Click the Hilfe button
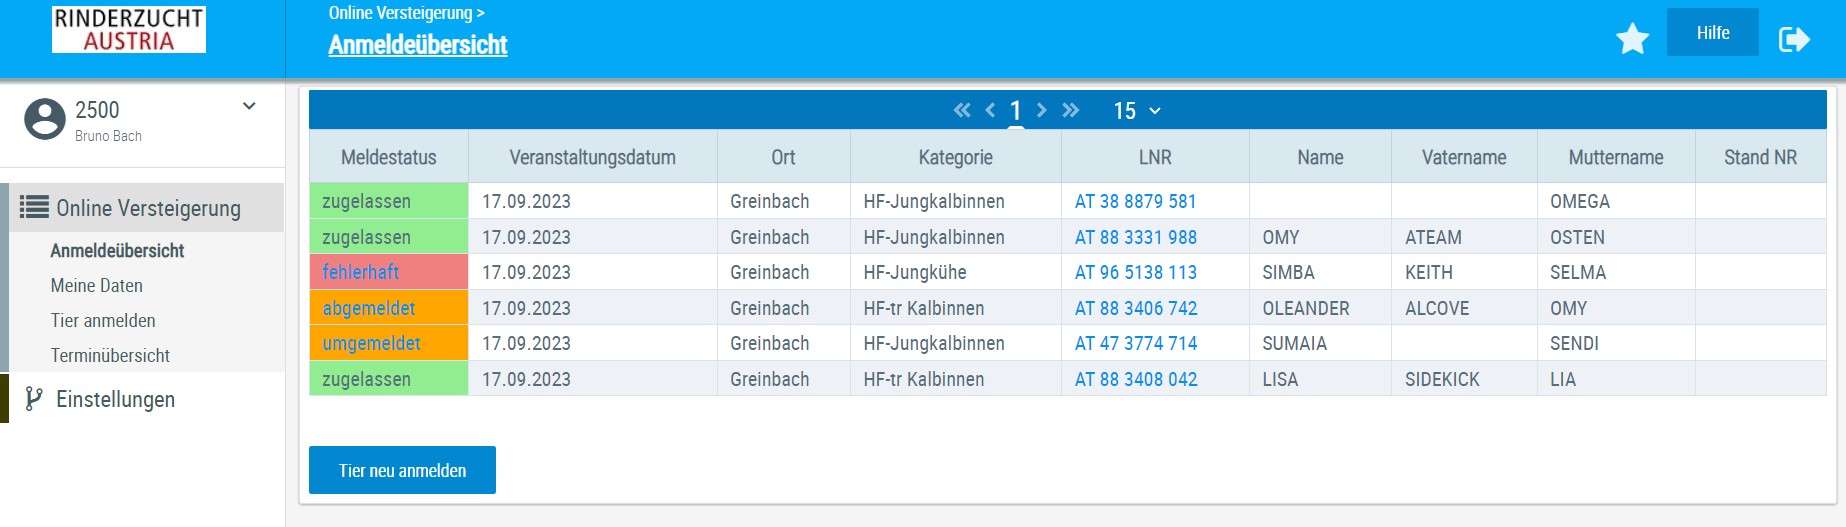The width and height of the screenshot is (1846, 527). [x=1712, y=33]
